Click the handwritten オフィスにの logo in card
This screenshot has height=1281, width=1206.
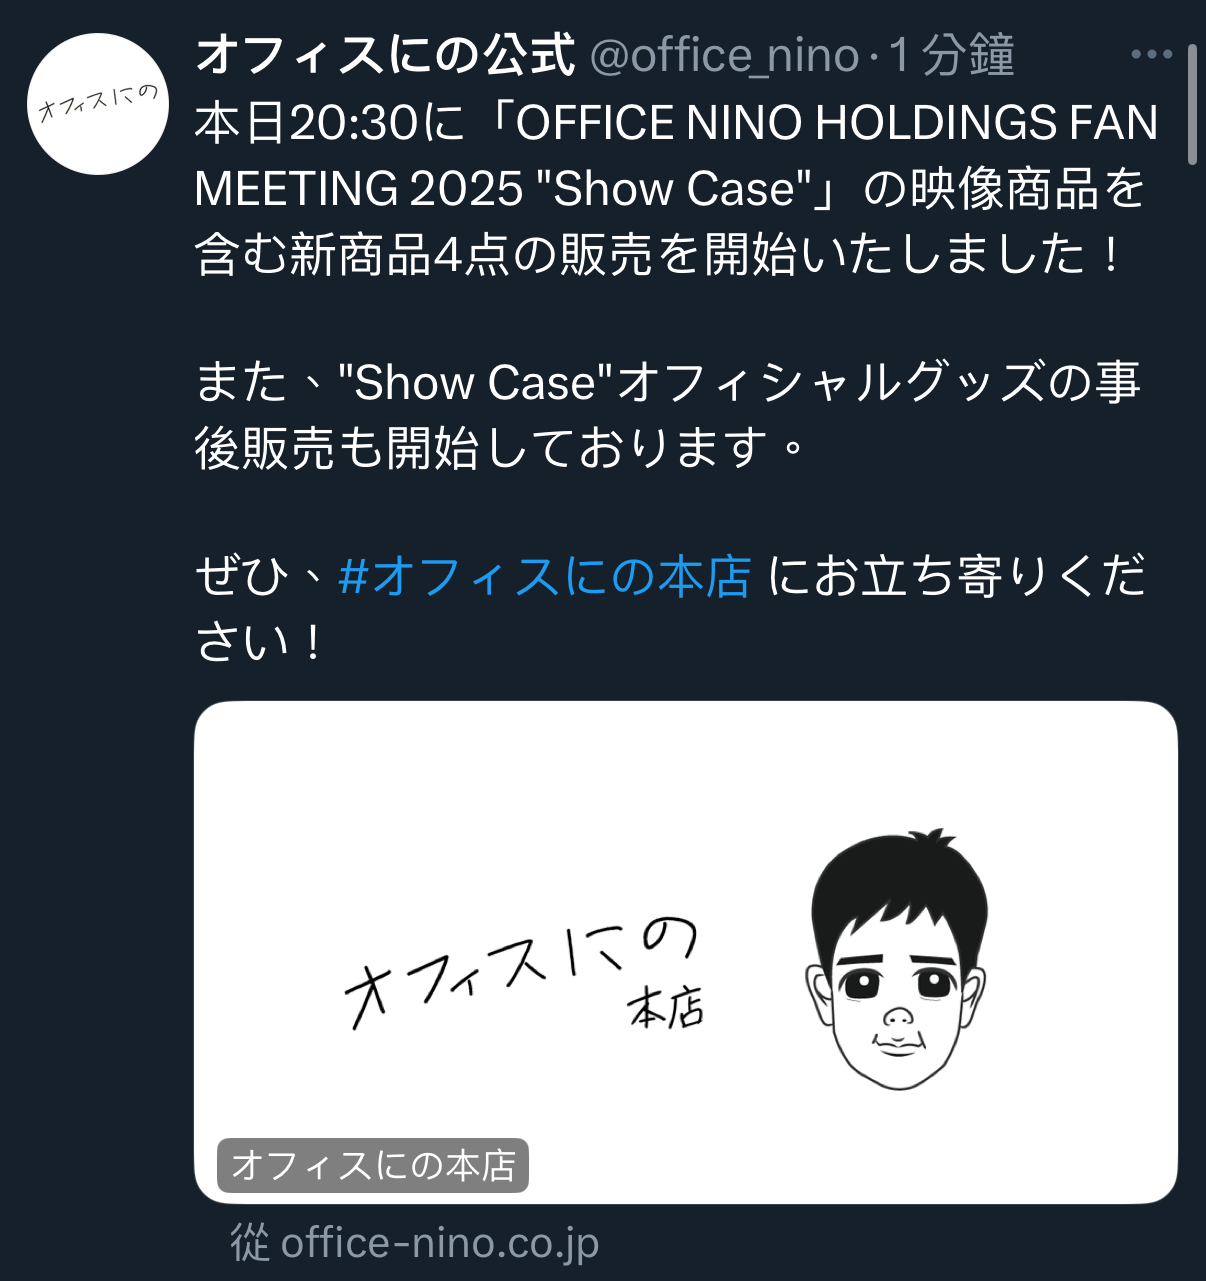coord(521,972)
